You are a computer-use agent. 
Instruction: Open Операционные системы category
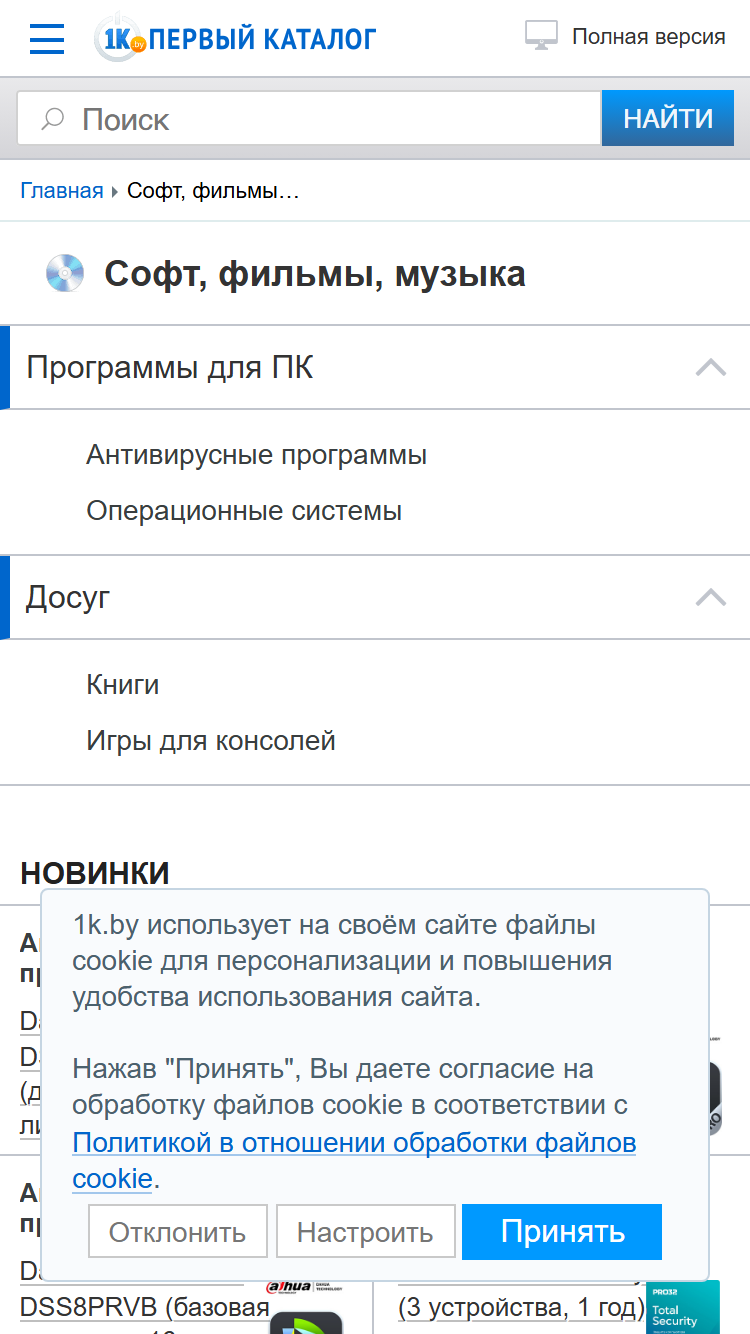(244, 511)
